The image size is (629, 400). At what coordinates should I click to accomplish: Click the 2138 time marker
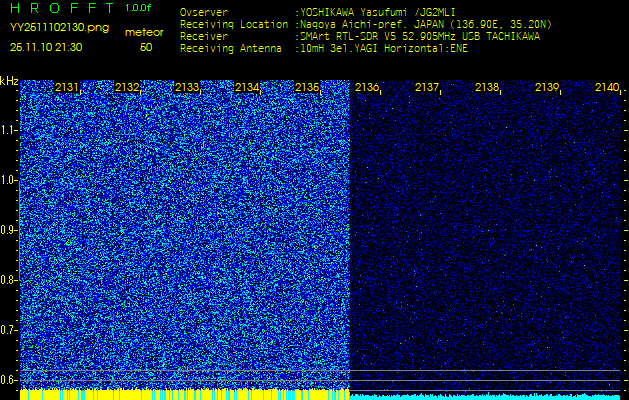(487, 87)
